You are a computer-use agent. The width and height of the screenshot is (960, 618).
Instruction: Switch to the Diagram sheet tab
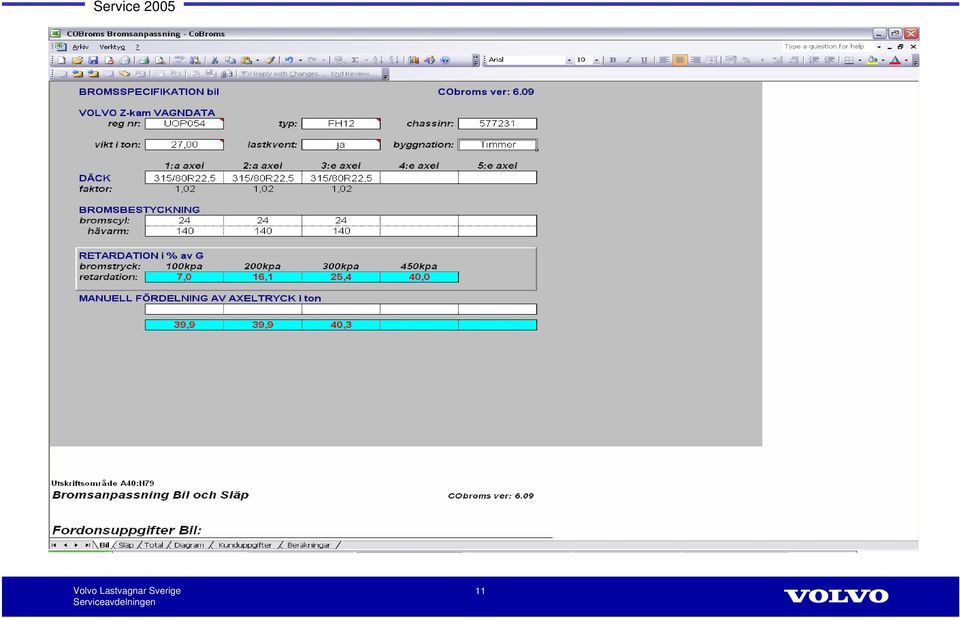point(189,545)
